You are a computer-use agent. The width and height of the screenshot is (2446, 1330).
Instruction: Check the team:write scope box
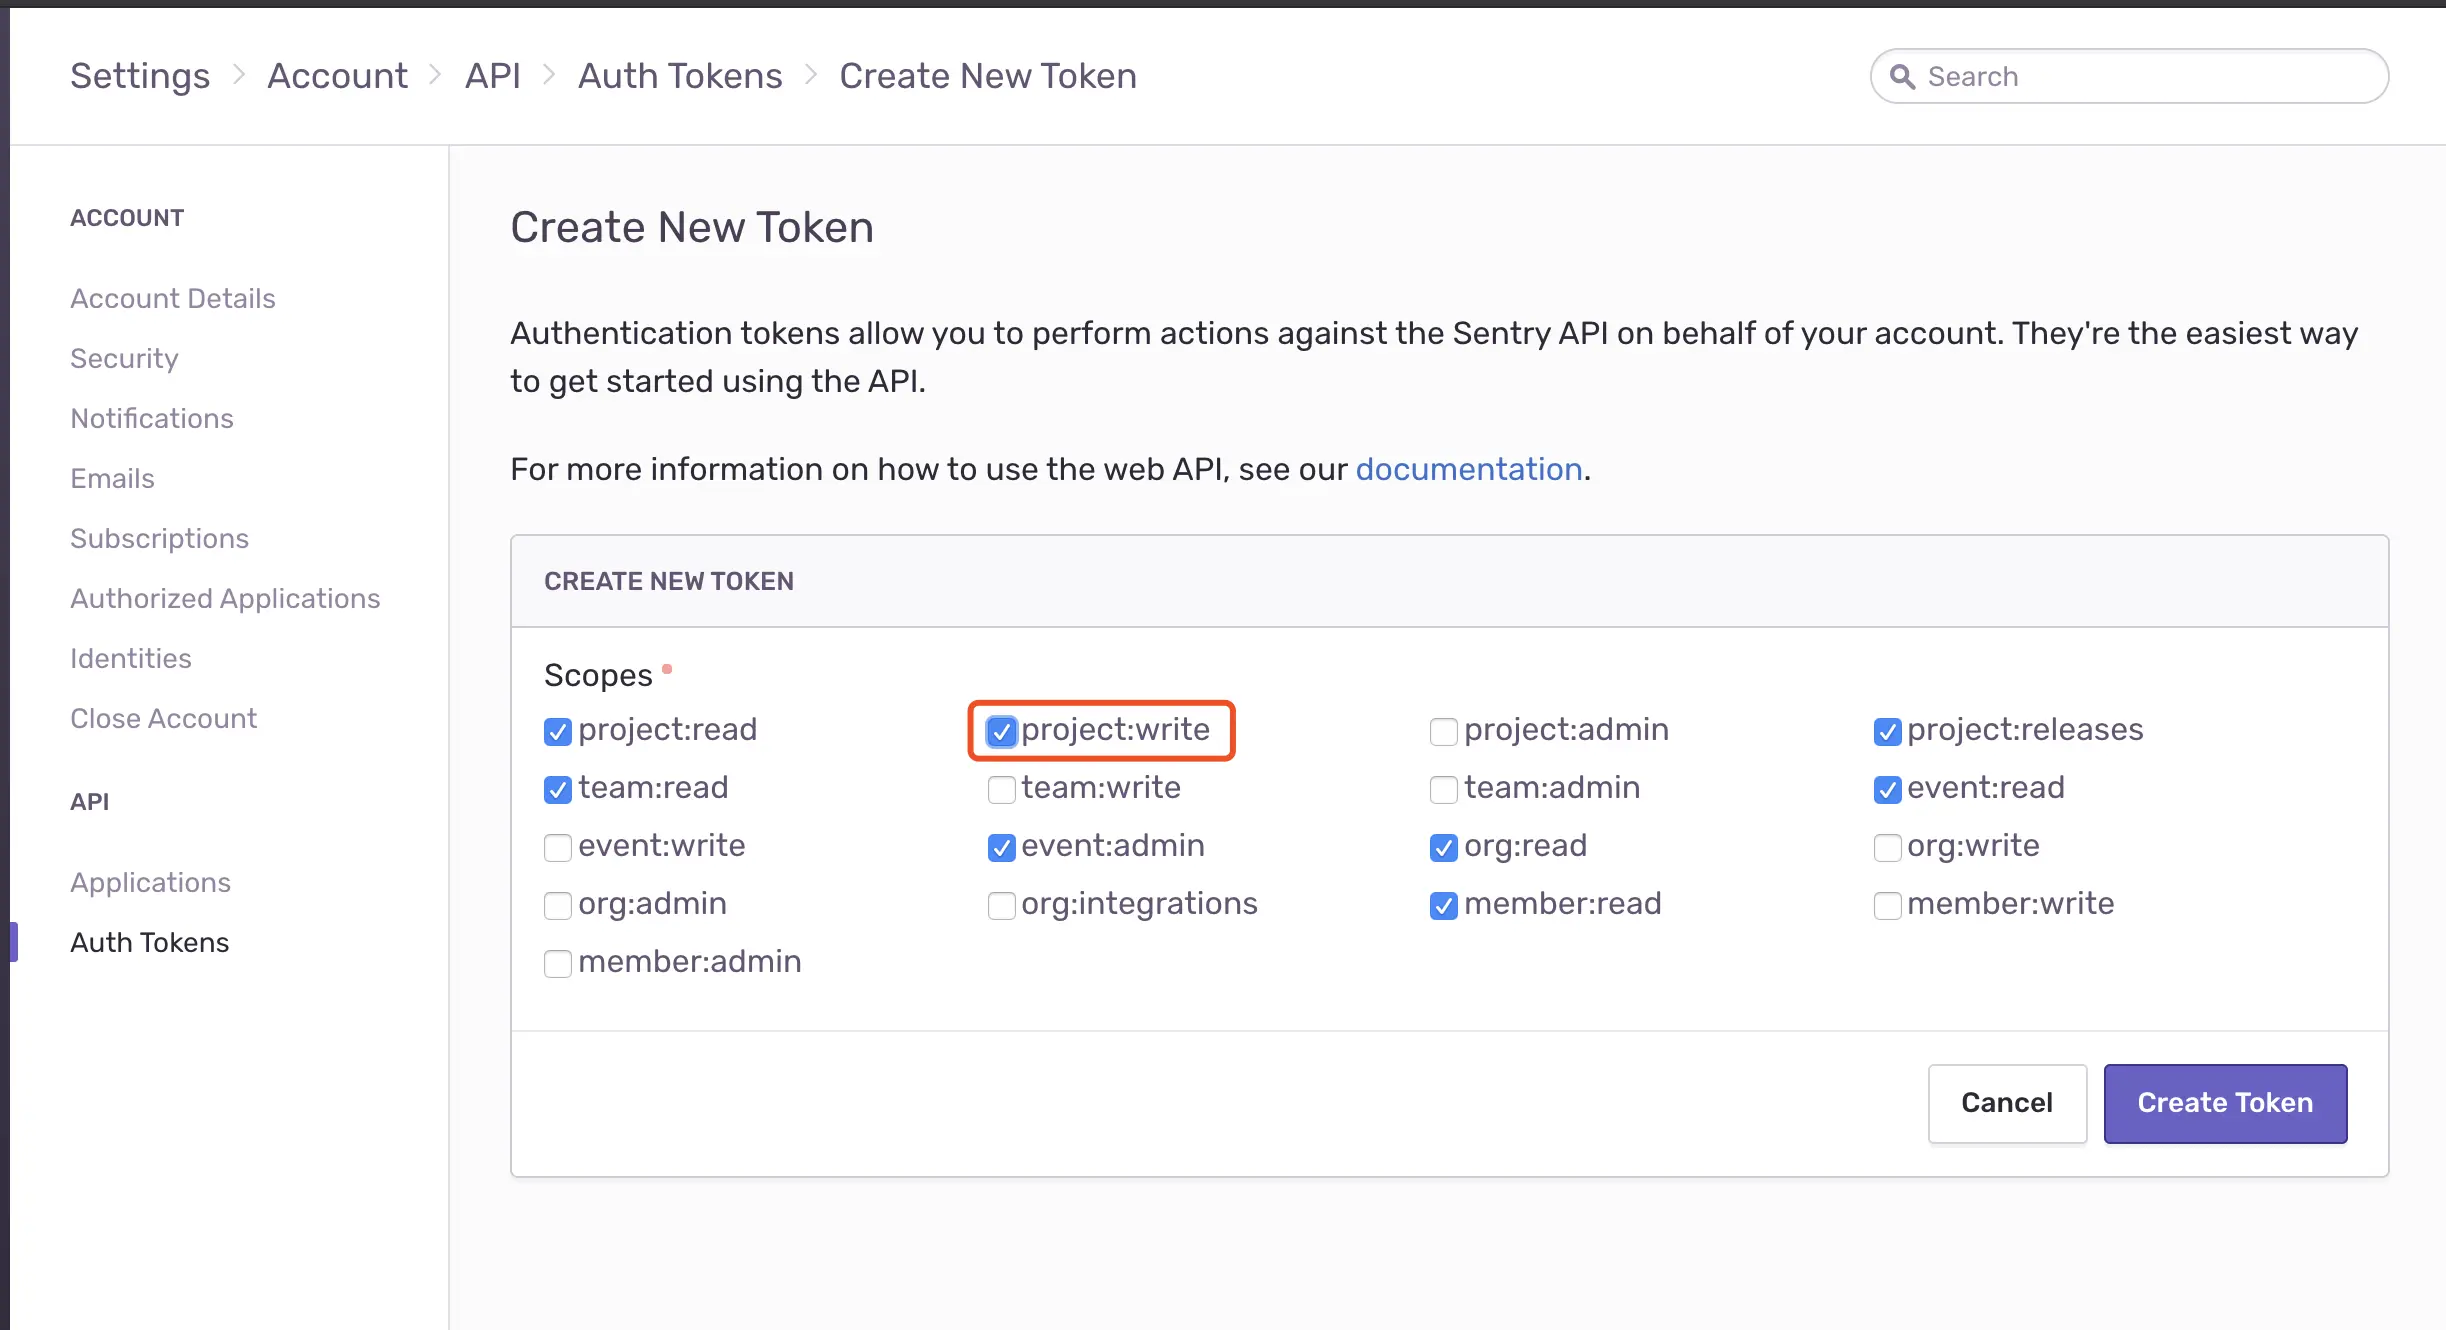coord(1001,790)
